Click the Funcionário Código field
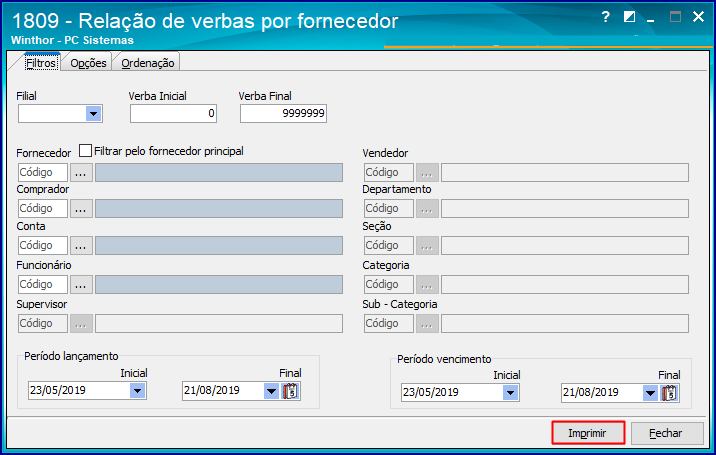The image size is (716, 455). 42,285
